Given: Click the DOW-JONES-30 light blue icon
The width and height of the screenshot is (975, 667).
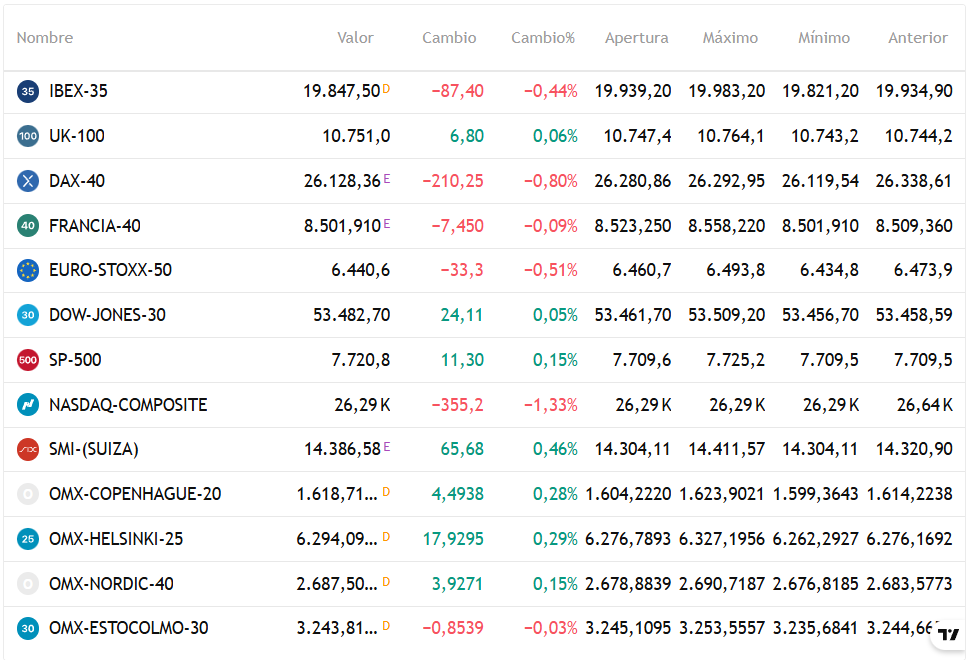Looking at the screenshot, I should [x=28, y=315].
